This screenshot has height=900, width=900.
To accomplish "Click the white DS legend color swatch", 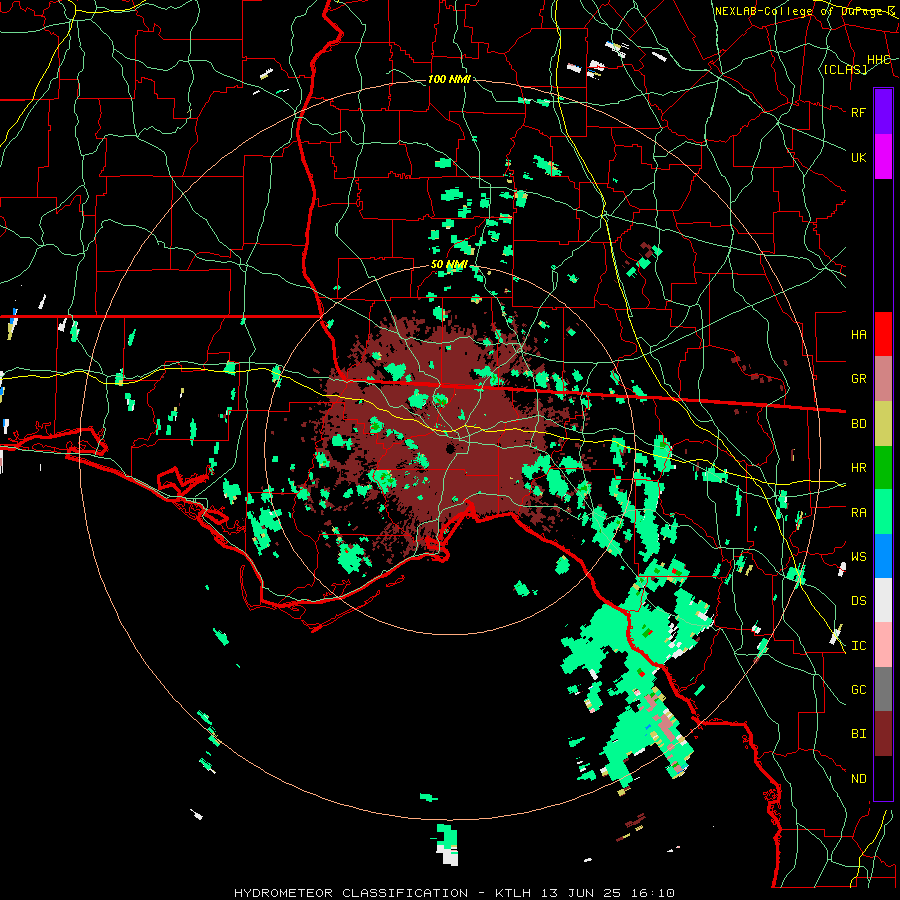I will pos(883,600).
